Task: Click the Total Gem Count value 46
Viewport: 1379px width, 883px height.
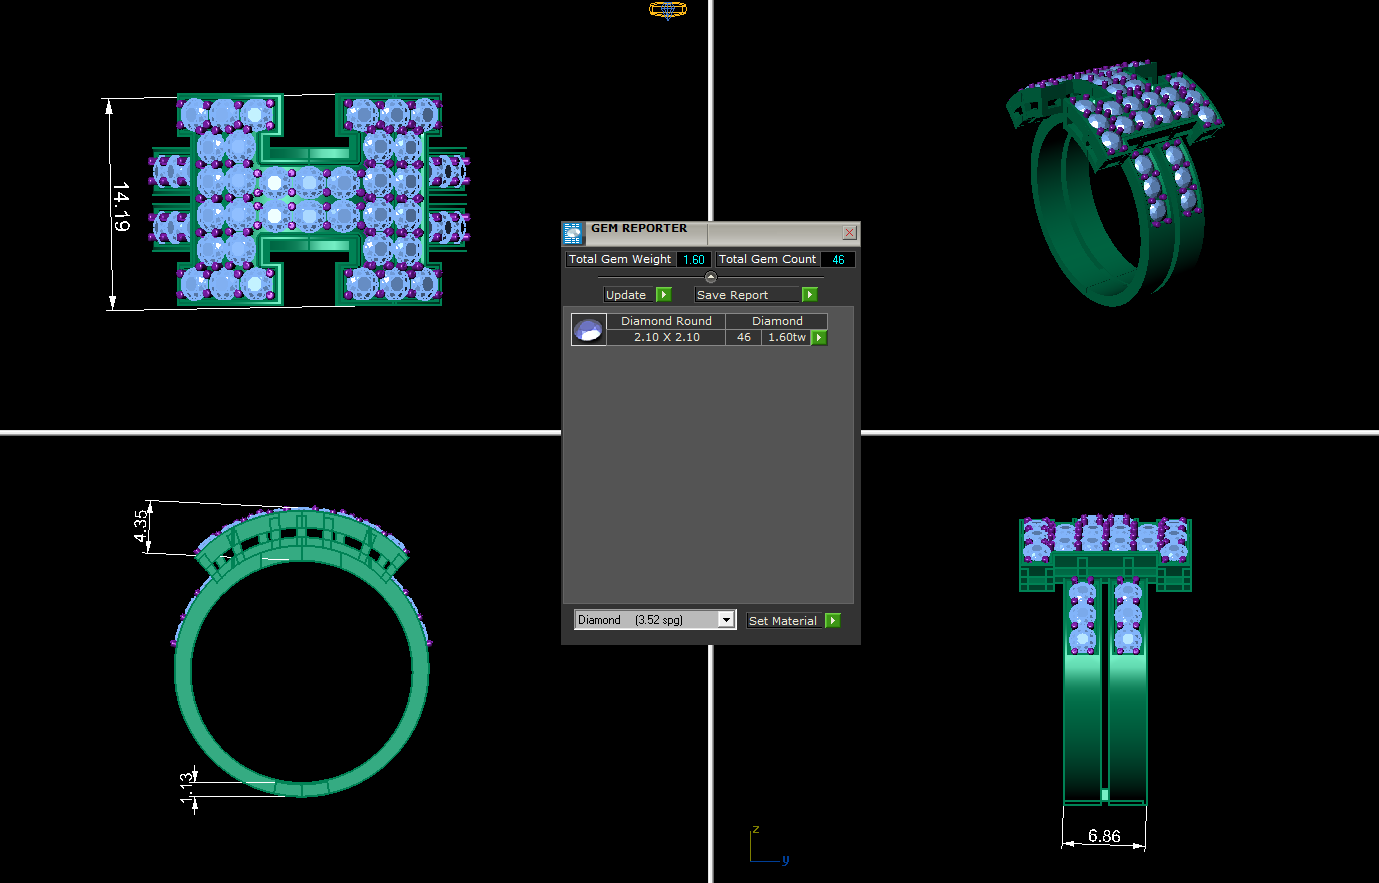Action: pyautogui.click(x=838, y=260)
